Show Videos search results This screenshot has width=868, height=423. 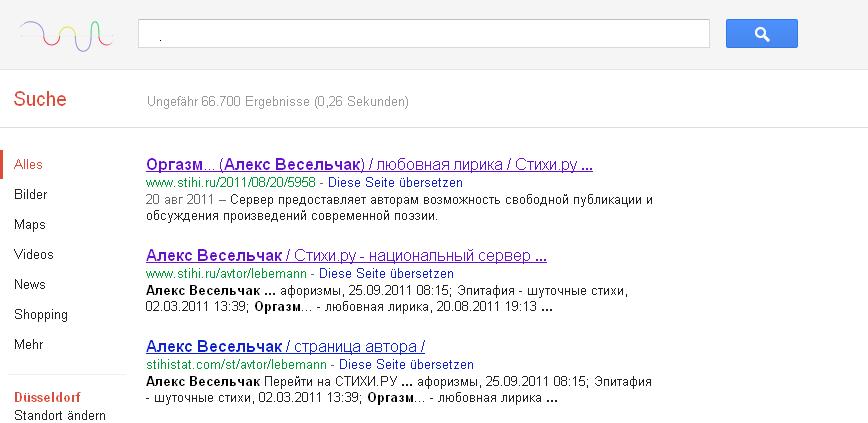pyautogui.click(x=34, y=254)
